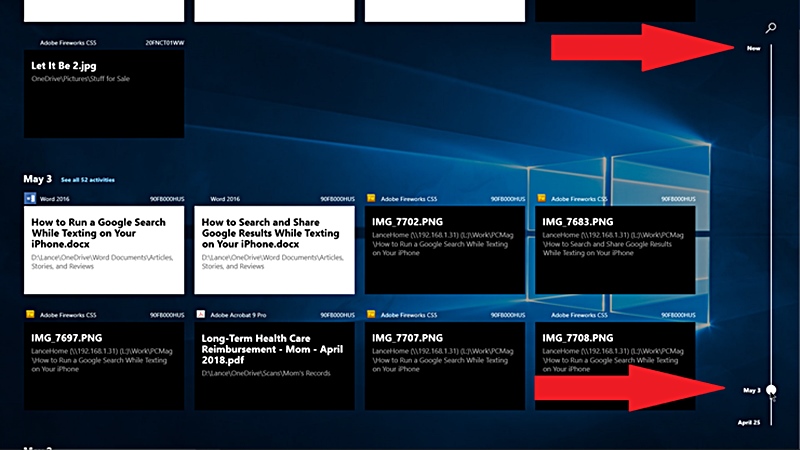The width and height of the screenshot is (800, 450).
Task: Open How to Run a Google Search docx card
Action: pos(104,250)
